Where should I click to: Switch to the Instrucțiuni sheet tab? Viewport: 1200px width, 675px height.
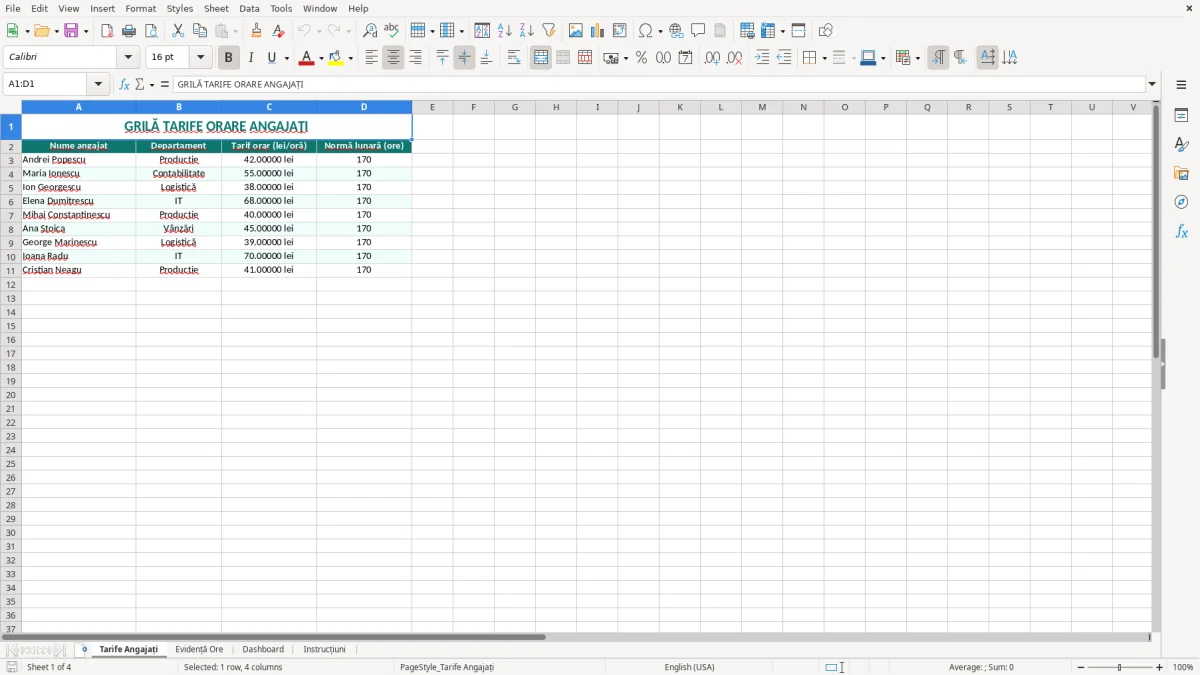325,650
